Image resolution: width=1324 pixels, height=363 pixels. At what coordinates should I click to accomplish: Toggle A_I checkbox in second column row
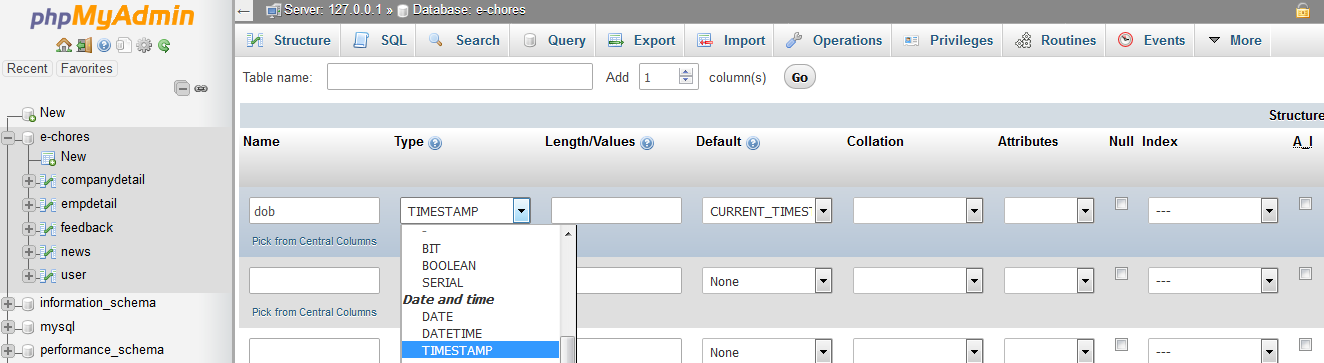pos(1305,273)
